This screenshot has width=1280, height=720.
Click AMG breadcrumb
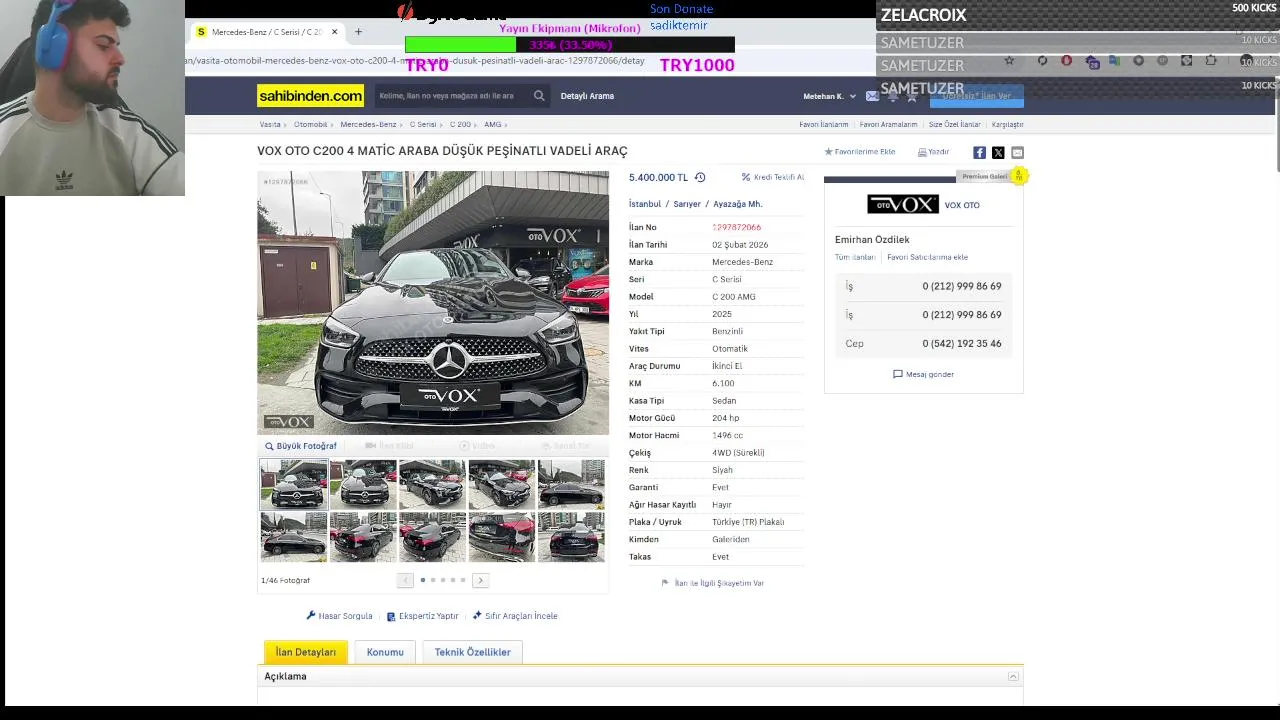493,125
